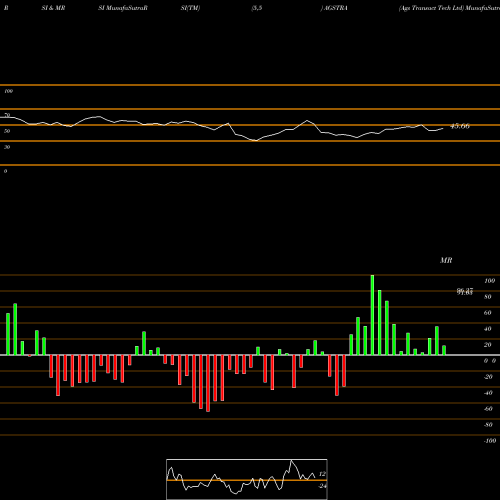Click RSI axis label 70
Image resolution: width=500 pixels, height=500 pixels.
(x=7, y=115)
